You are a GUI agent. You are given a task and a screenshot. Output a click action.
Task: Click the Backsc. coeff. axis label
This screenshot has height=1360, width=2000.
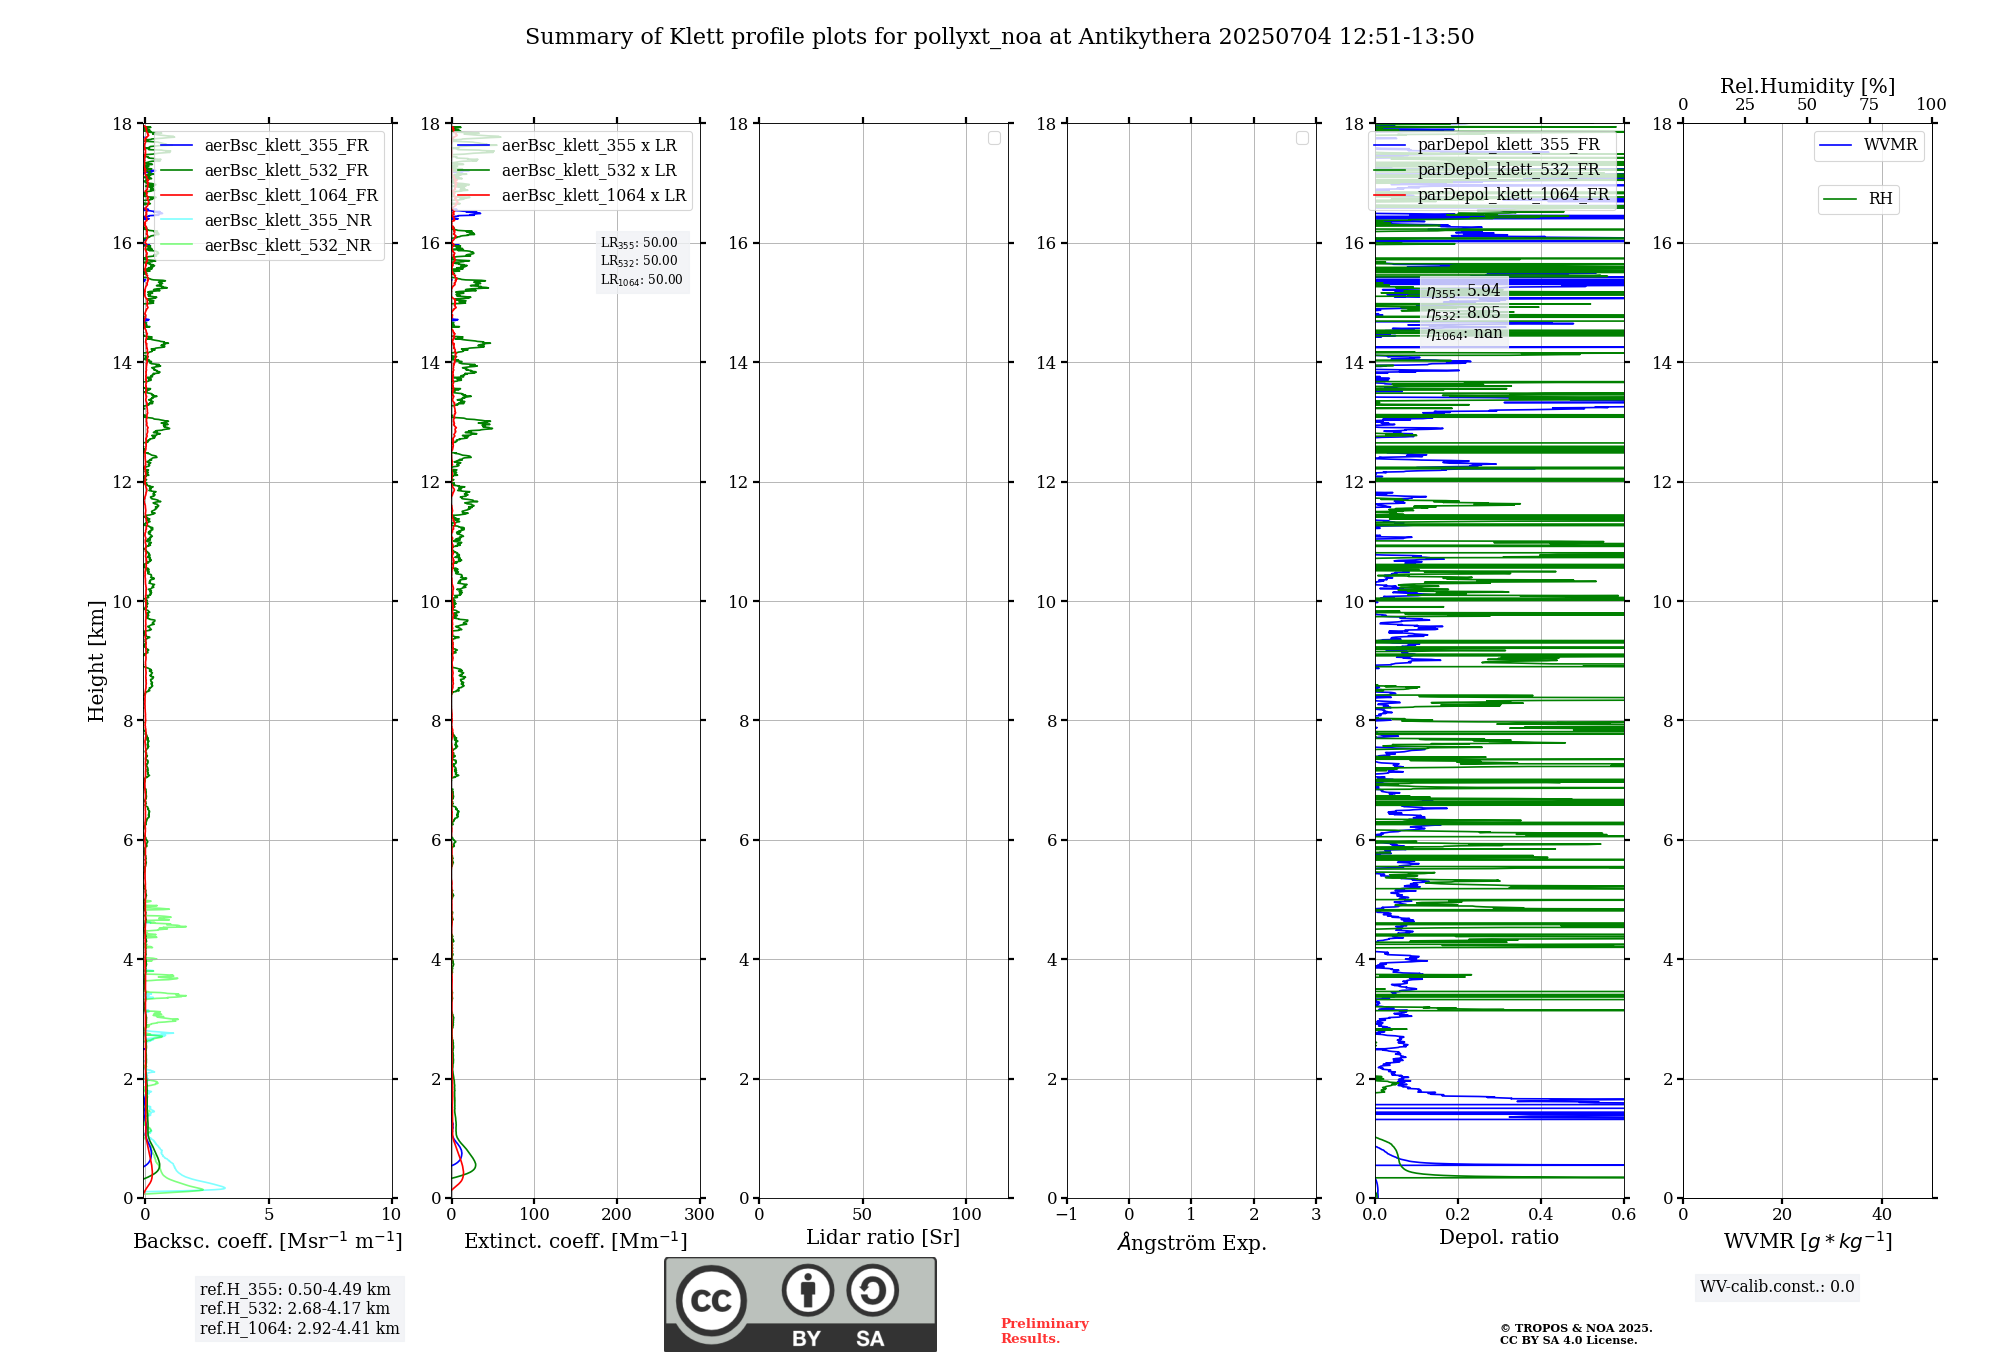point(268,1241)
